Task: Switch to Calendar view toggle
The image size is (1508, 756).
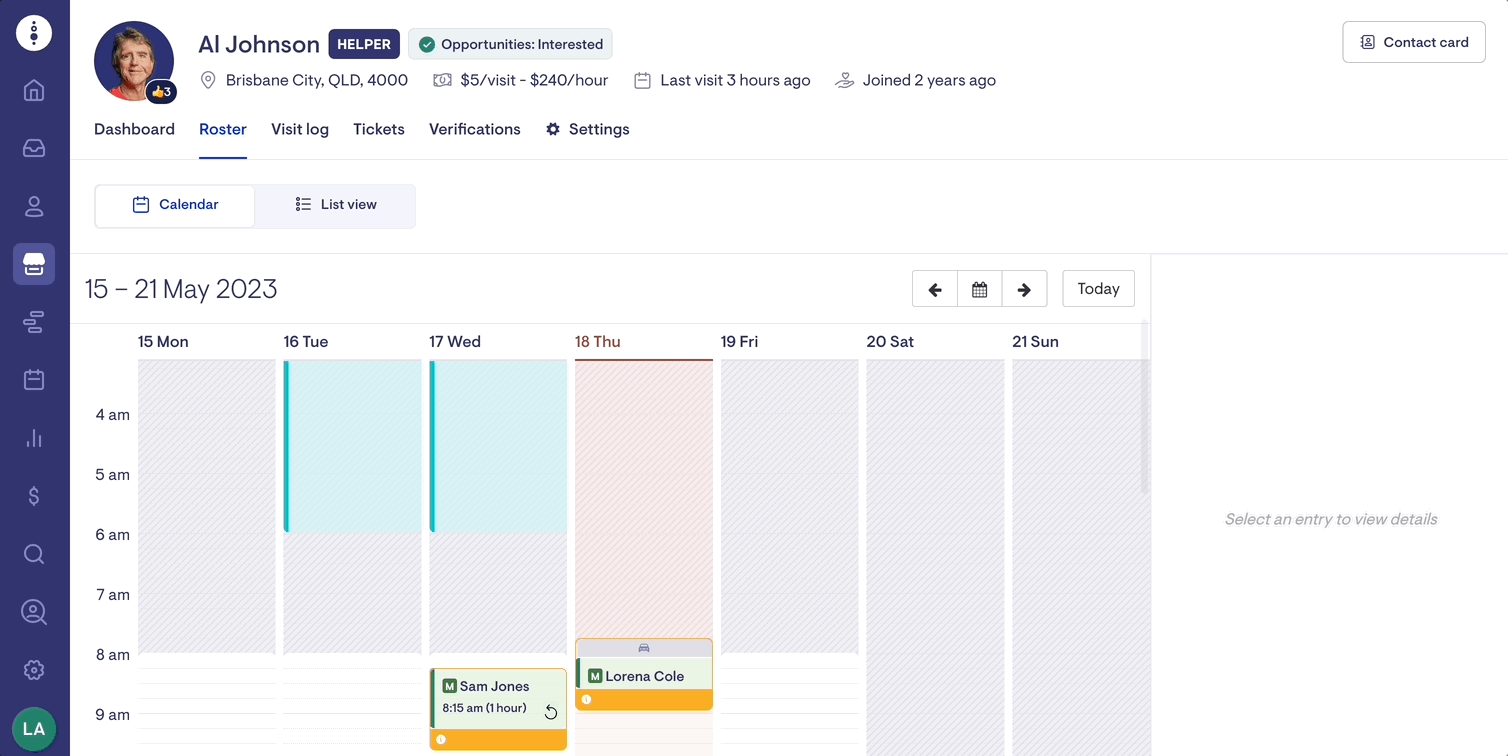Action: pyautogui.click(x=175, y=205)
